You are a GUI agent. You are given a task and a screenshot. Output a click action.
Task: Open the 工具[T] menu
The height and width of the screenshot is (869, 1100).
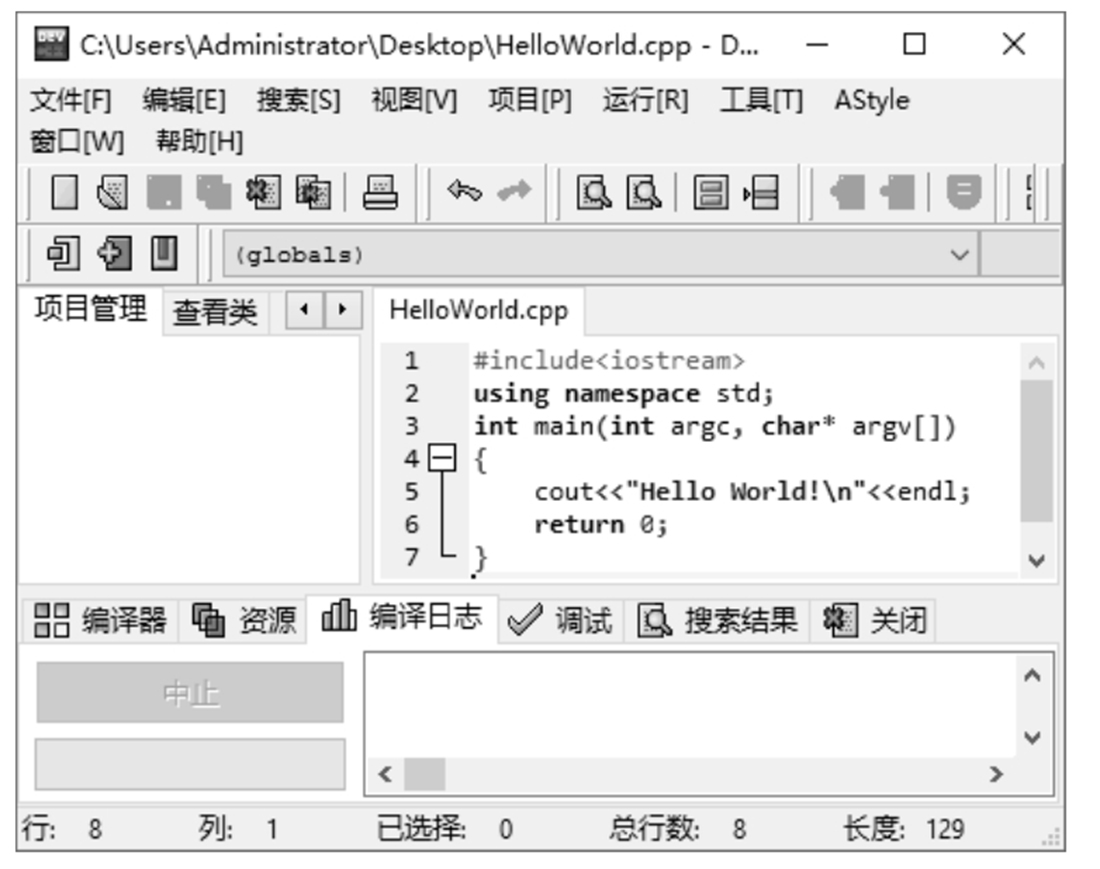[x=761, y=100]
